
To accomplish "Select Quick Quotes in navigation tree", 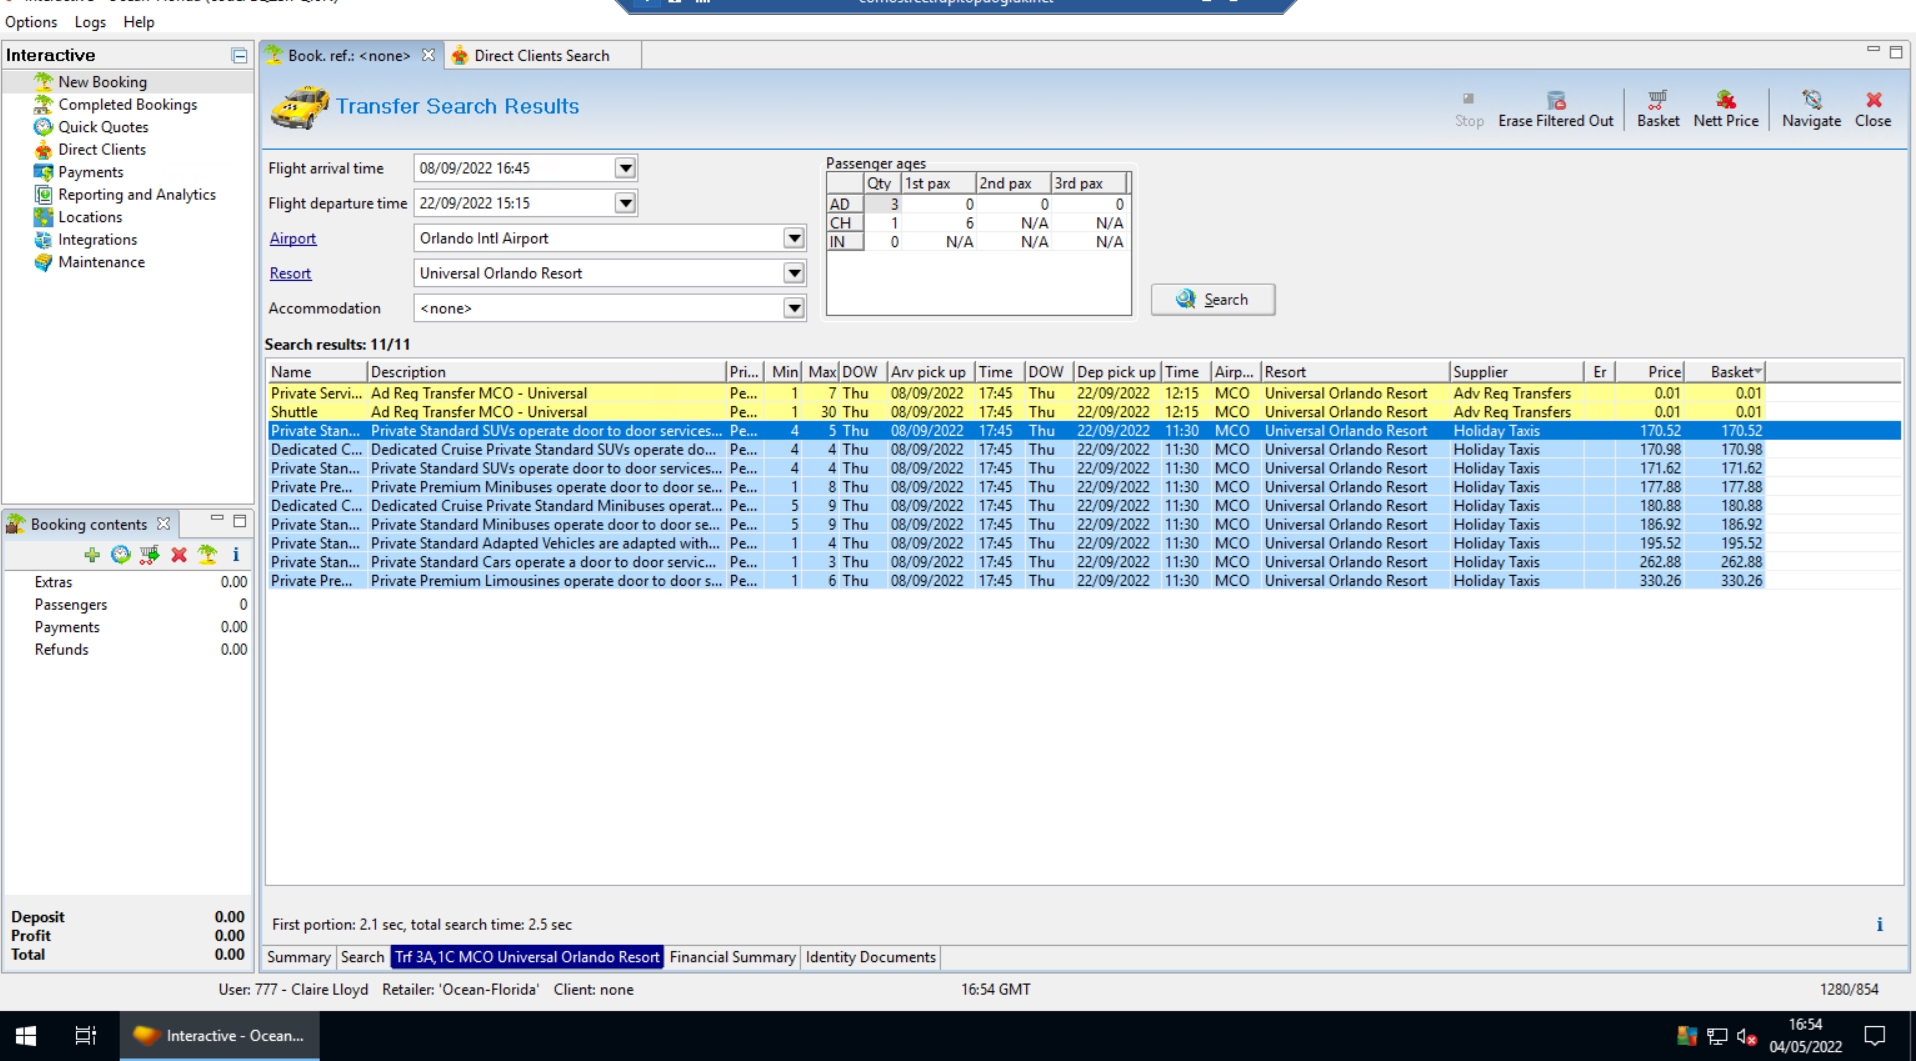I will tap(103, 127).
